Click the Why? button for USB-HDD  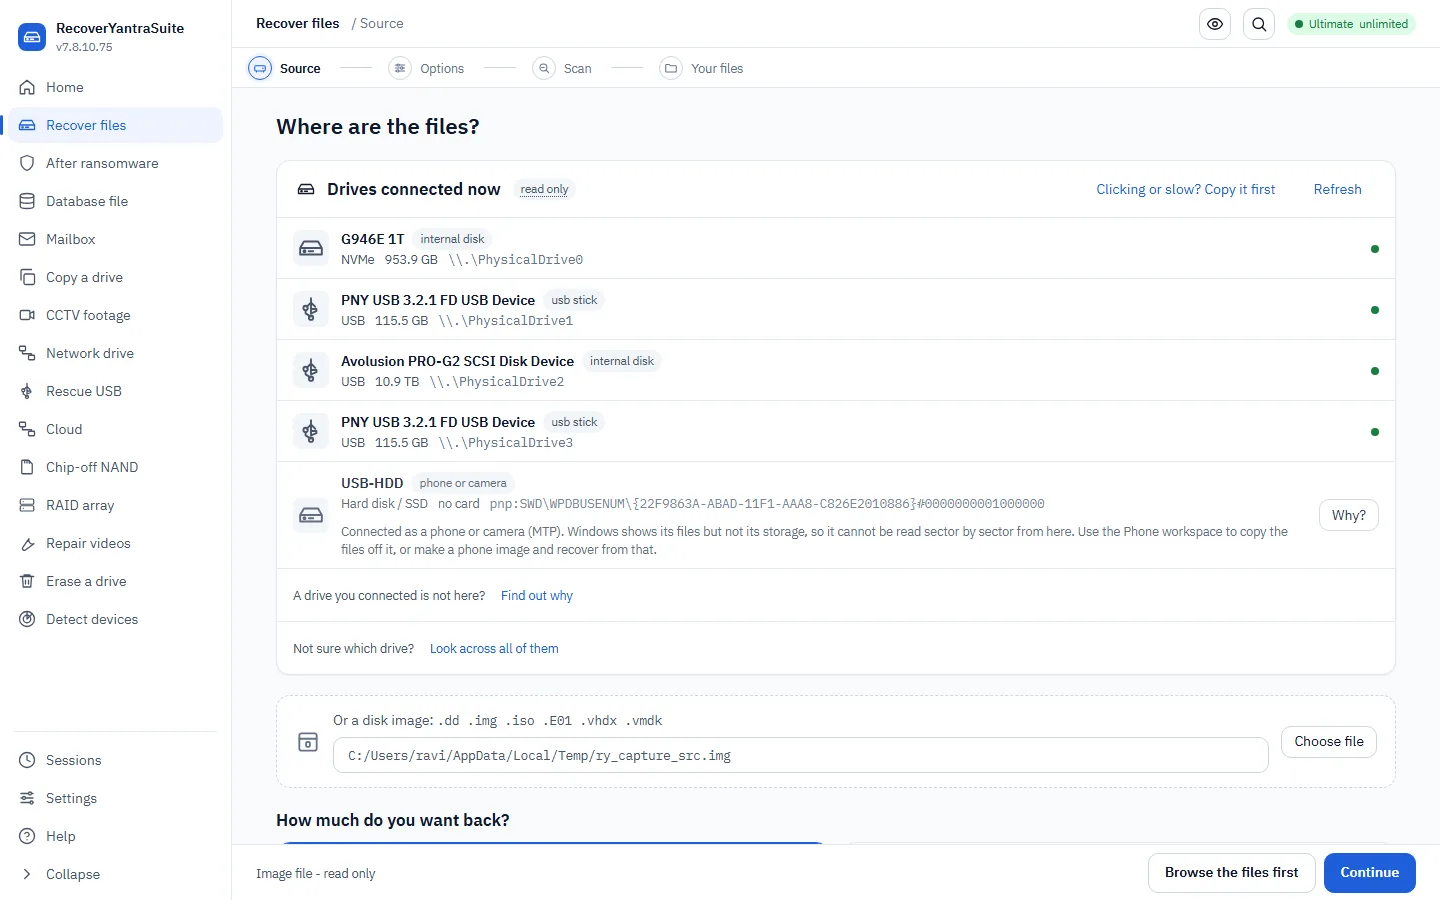pos(1348,515)
